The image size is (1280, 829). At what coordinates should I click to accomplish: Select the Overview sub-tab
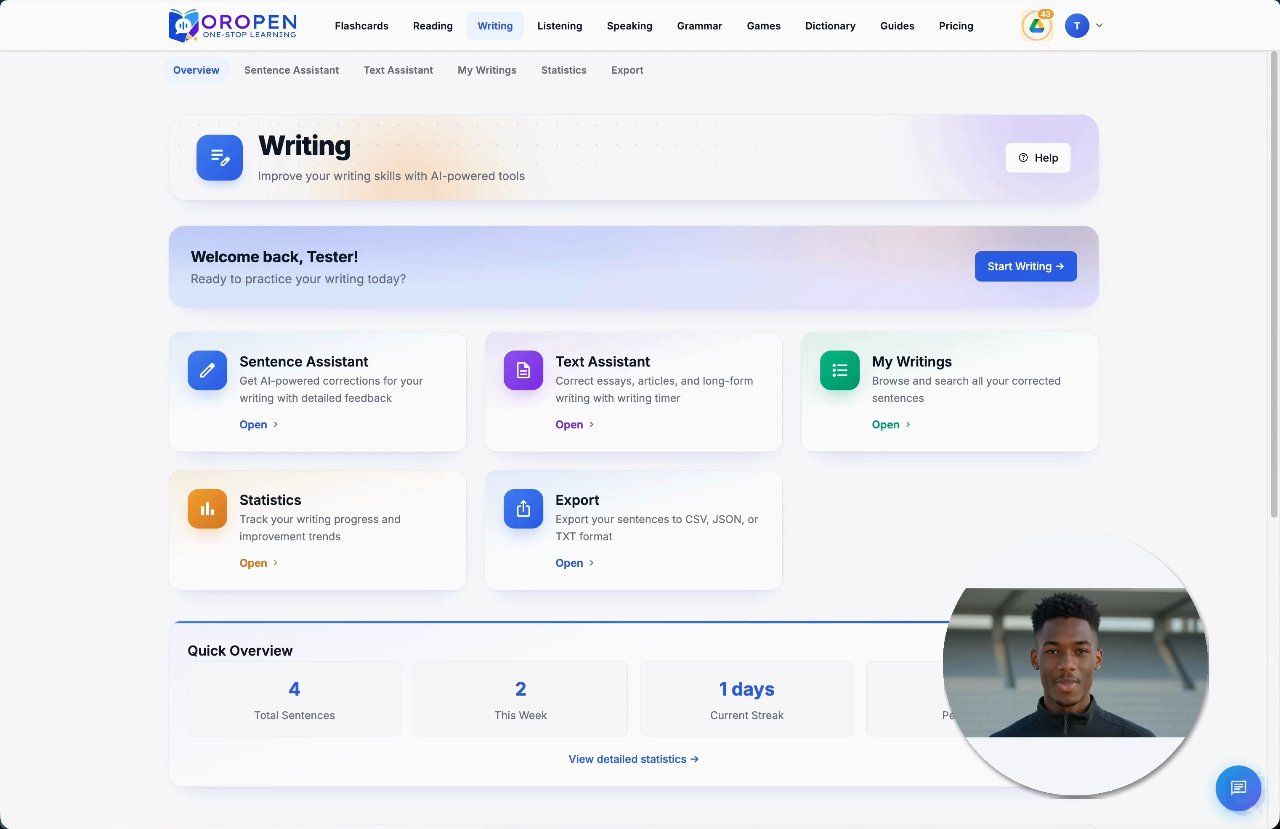[196, 70]
